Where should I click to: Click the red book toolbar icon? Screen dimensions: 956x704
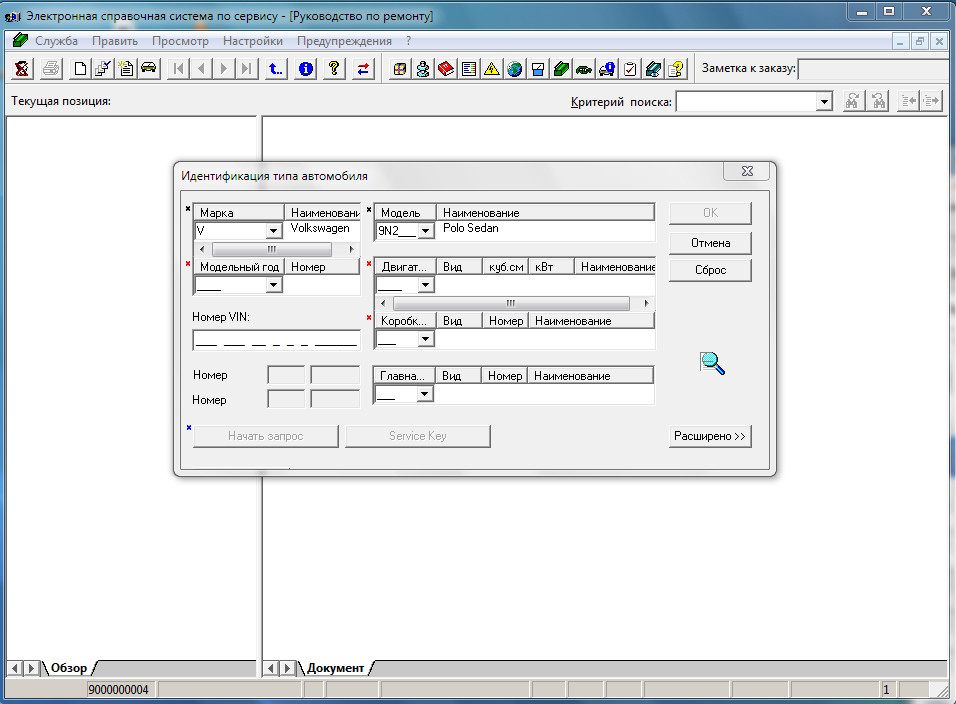(446, 69)
